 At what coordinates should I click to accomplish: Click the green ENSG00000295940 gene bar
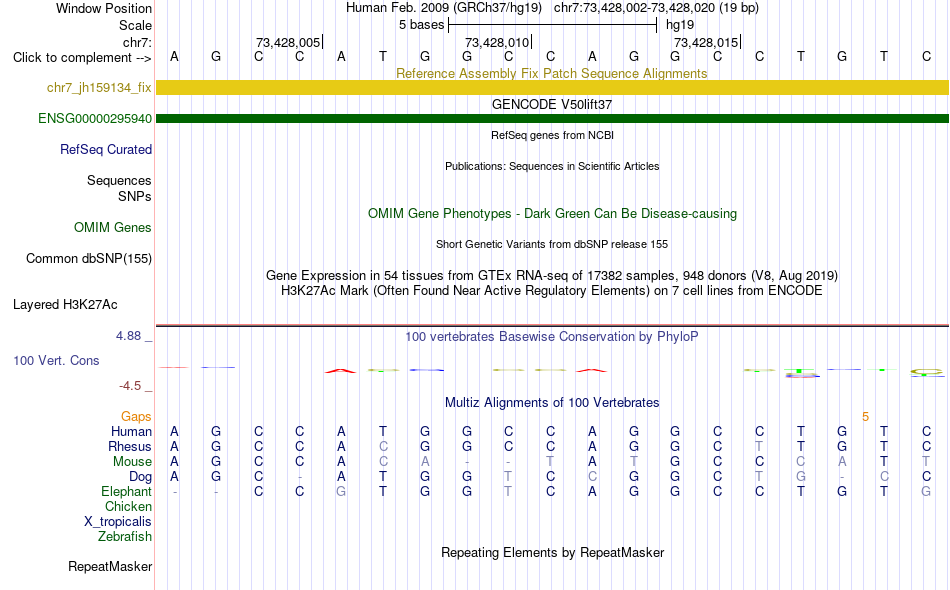(x=552, y=118)
